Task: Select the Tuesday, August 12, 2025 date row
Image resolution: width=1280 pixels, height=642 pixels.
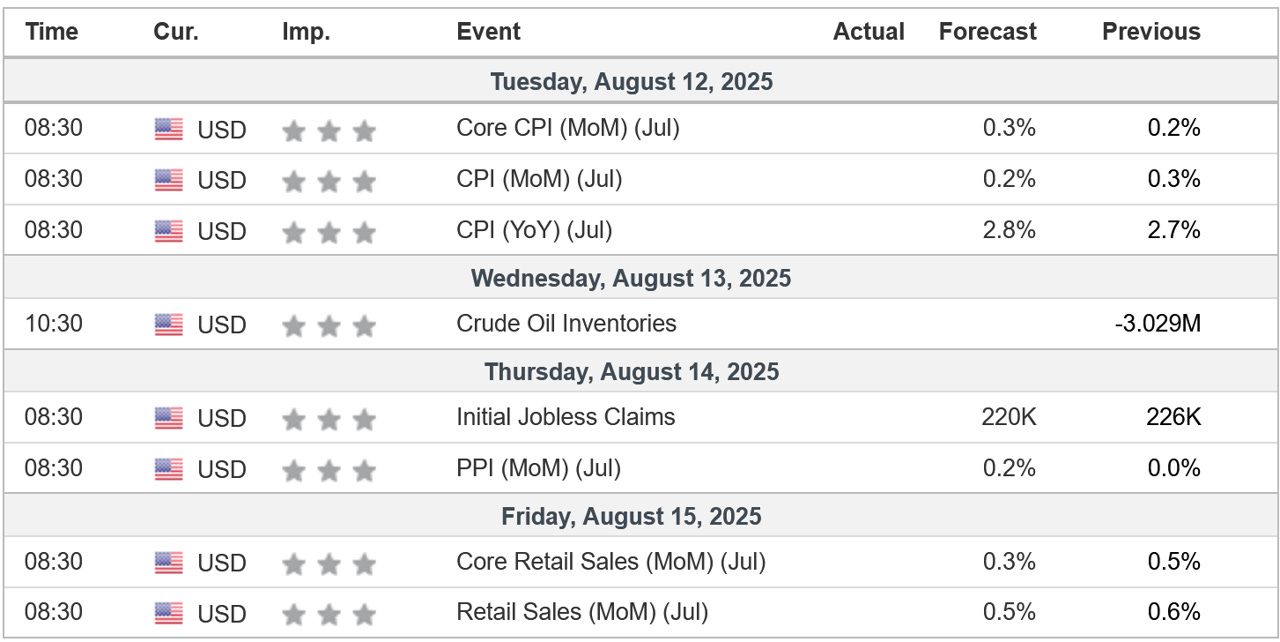Action: (640, 82)
